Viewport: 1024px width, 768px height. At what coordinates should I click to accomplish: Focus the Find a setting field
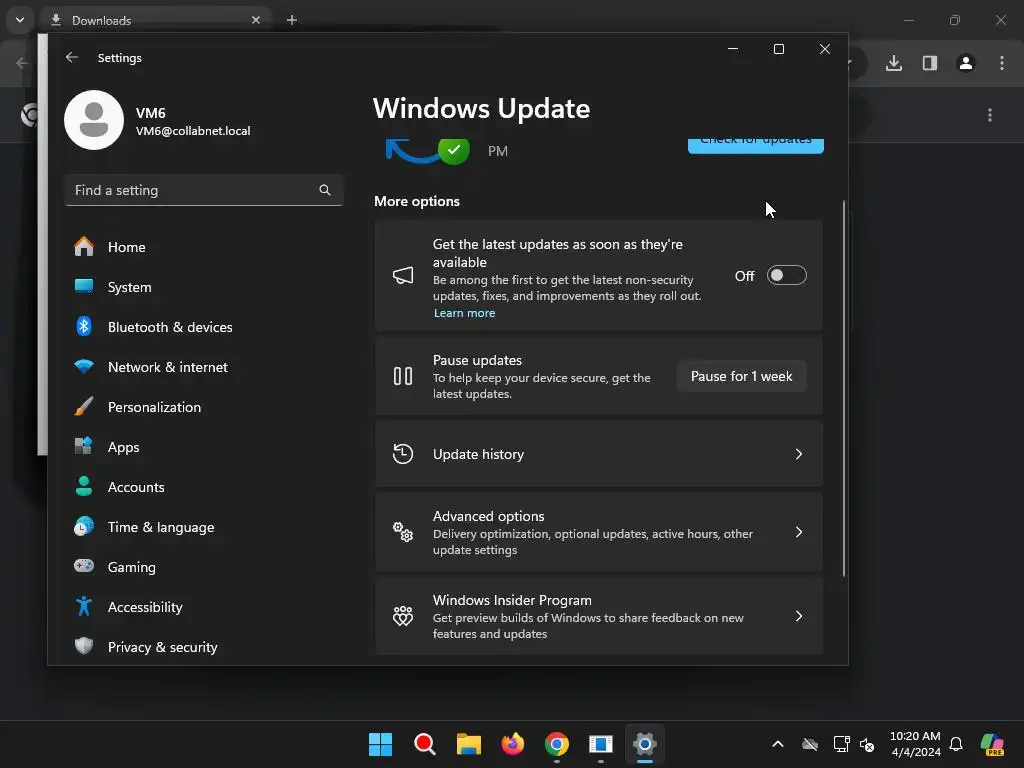[x=204, y=190]
